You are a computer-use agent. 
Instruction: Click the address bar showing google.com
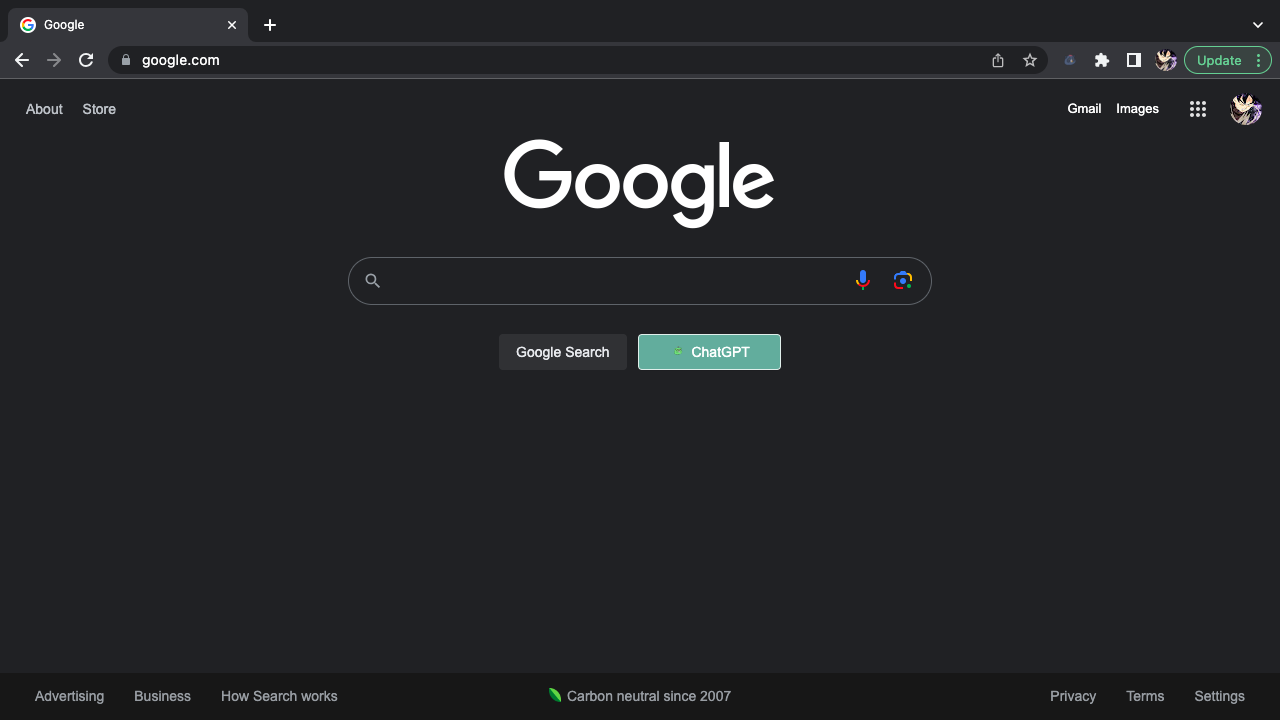[578, 60]
